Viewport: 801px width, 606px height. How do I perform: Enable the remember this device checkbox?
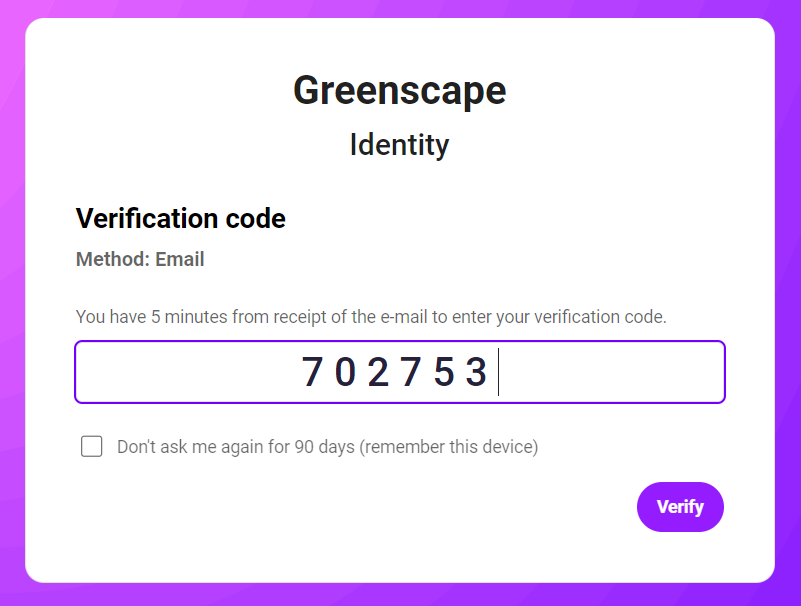coord(92,446)
